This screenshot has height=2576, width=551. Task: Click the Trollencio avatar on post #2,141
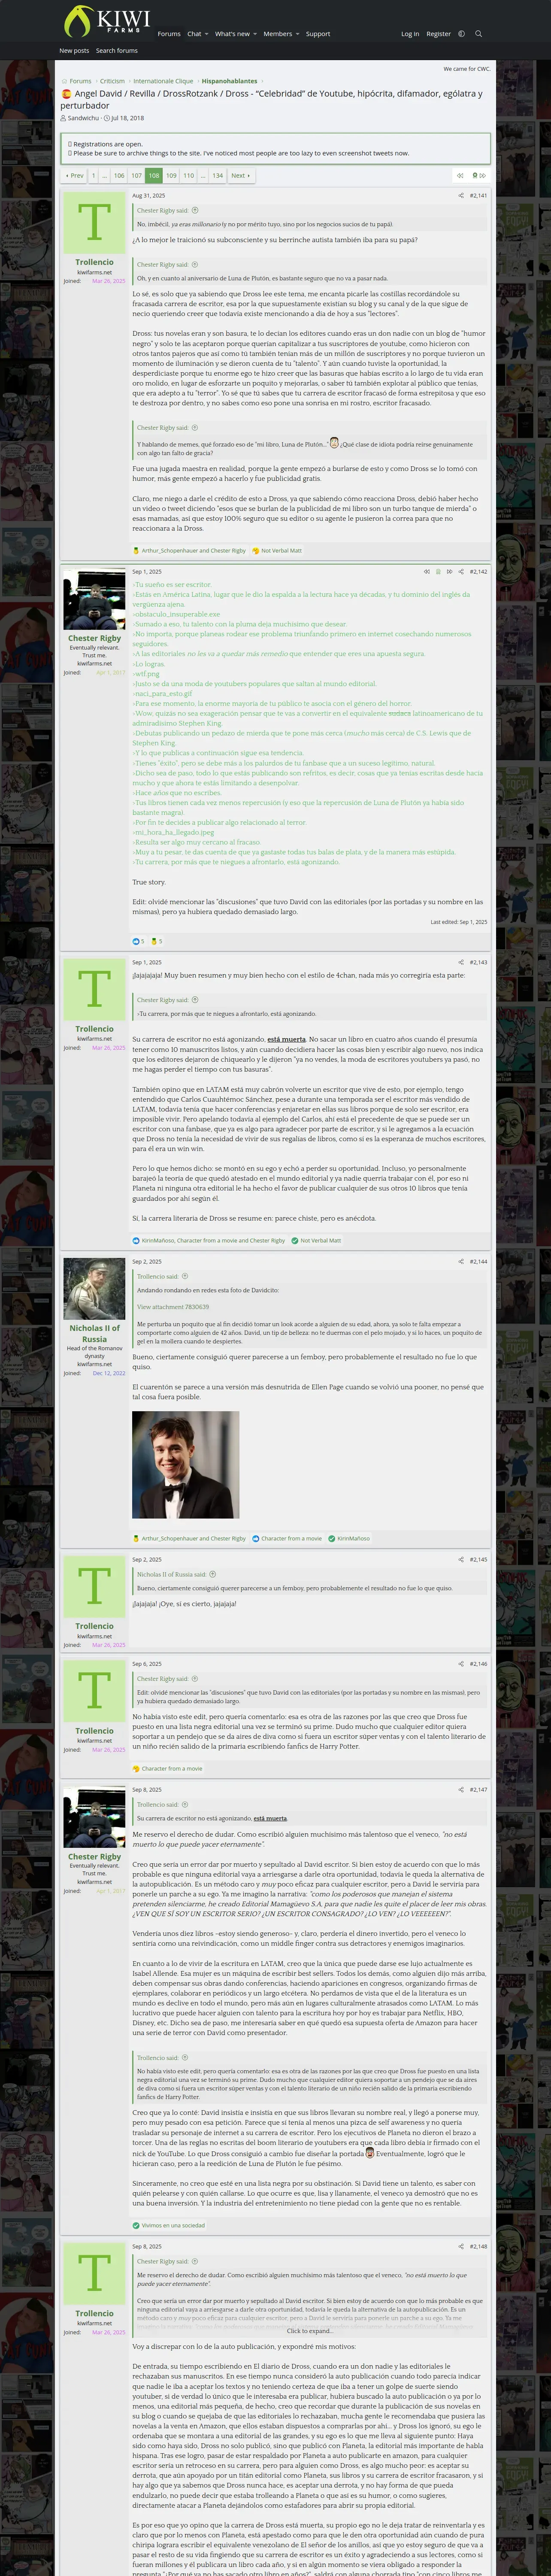[94, 222]
